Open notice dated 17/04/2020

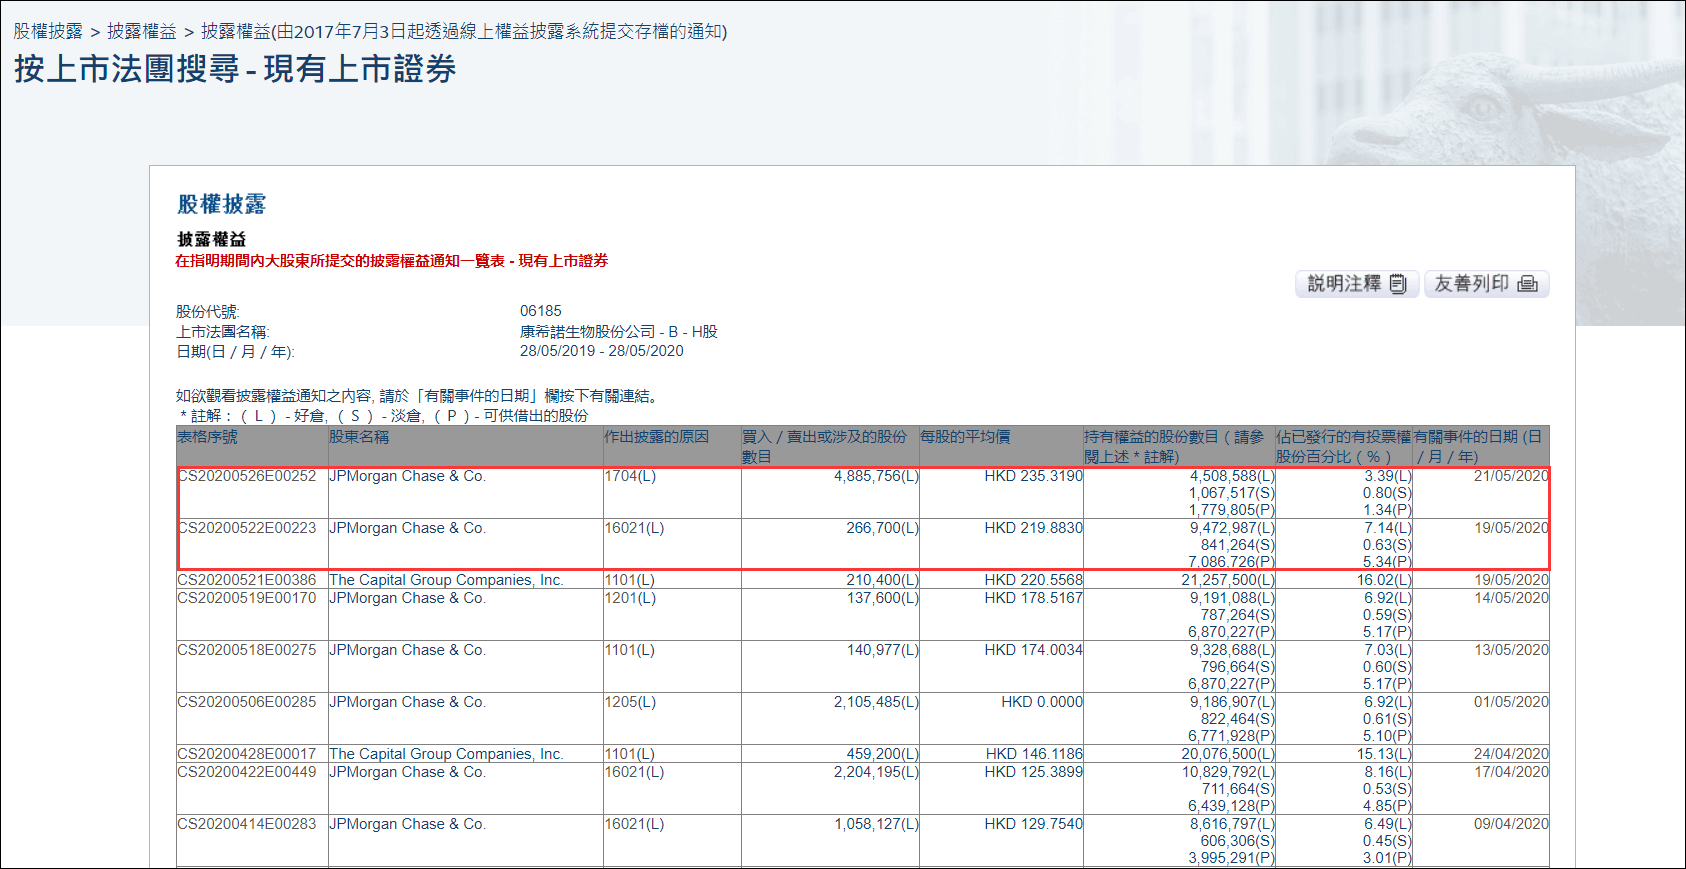click(x=1511, y=772)
